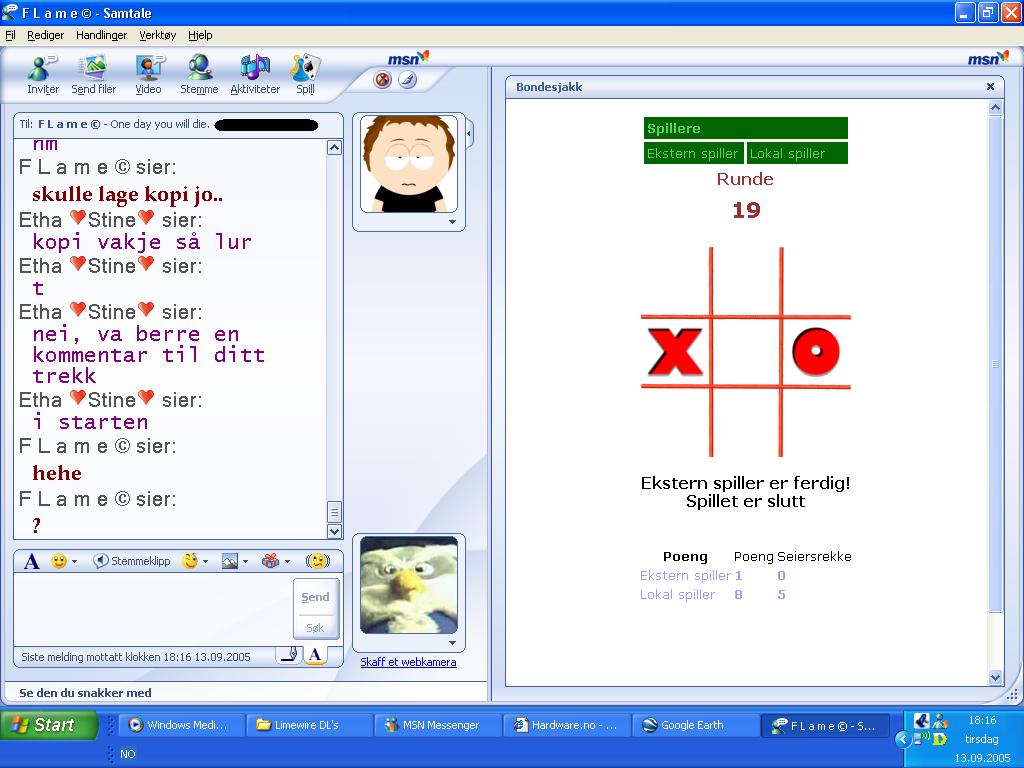Collapse the display picture side panel
Image resolution: width=1024 pixels, height=768 pixels.
pos(469,134)
